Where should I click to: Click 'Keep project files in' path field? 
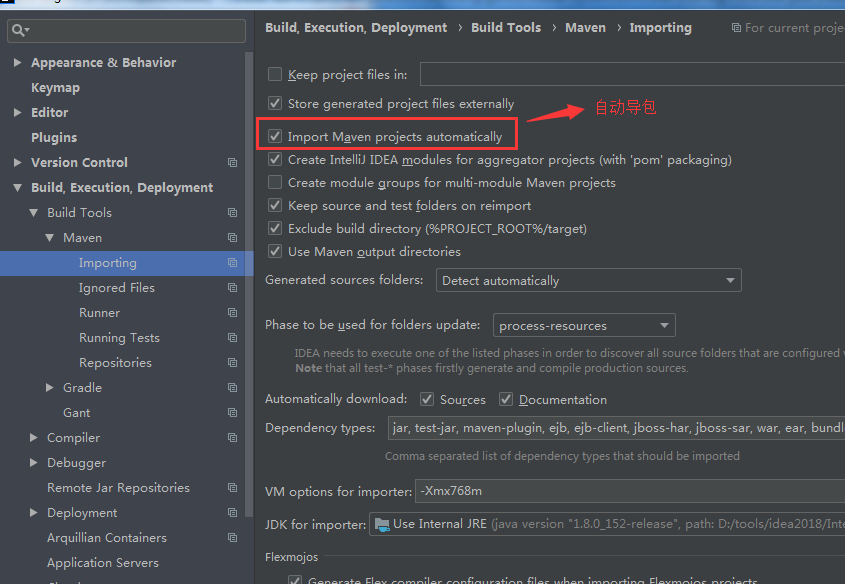pyautogui.click(x=632, y=74)
